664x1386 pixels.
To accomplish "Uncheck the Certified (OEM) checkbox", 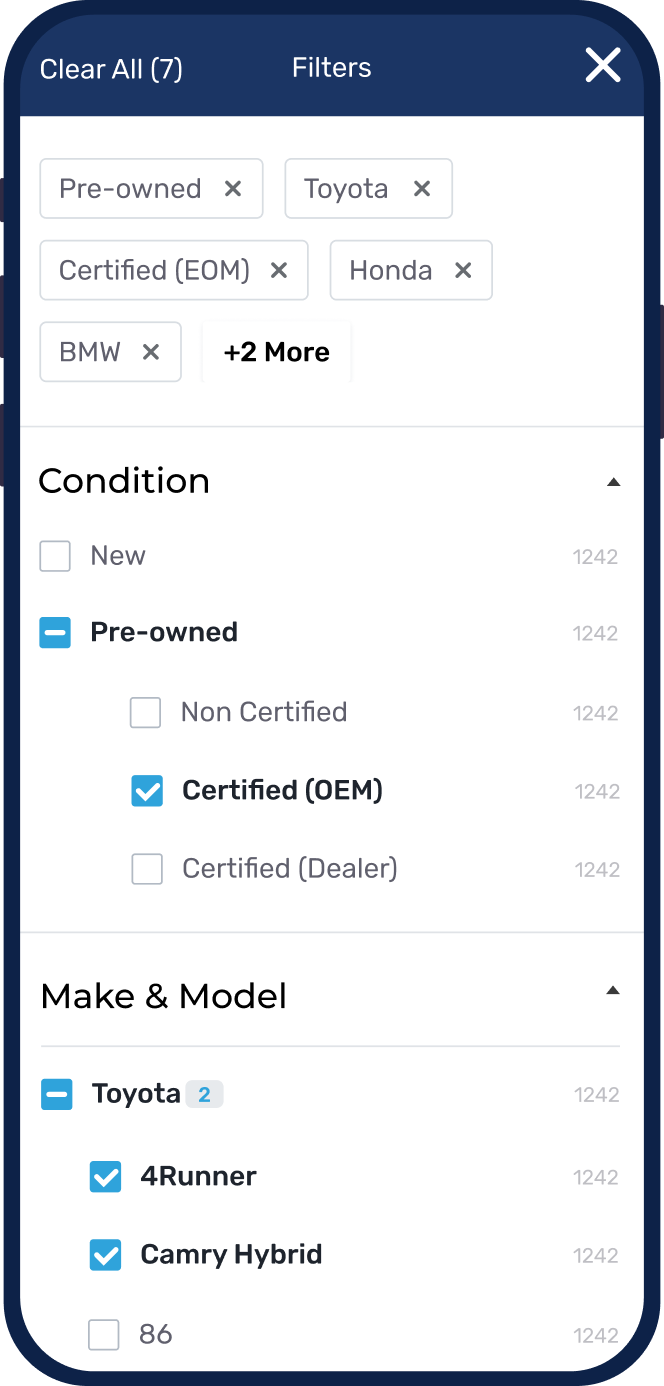I will tap(147, 791).
